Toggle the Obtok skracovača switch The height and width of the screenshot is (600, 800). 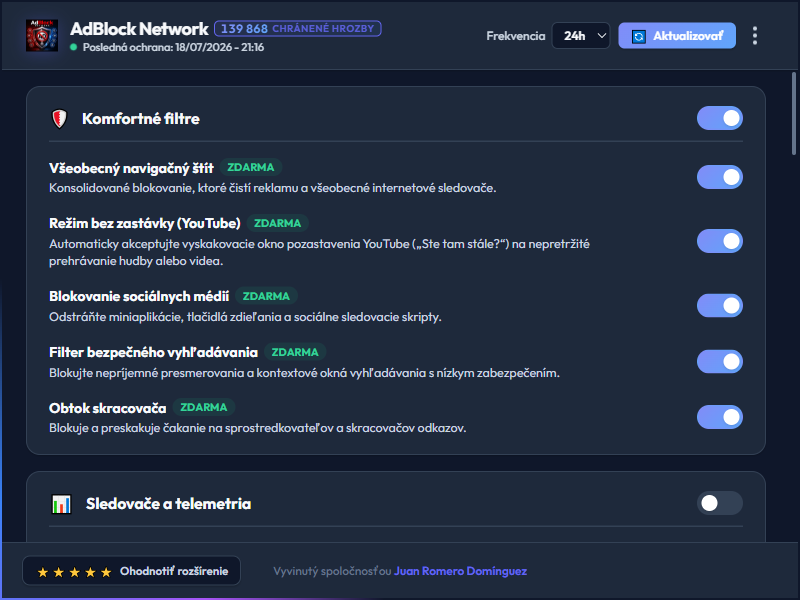click(x=719, y=417)
